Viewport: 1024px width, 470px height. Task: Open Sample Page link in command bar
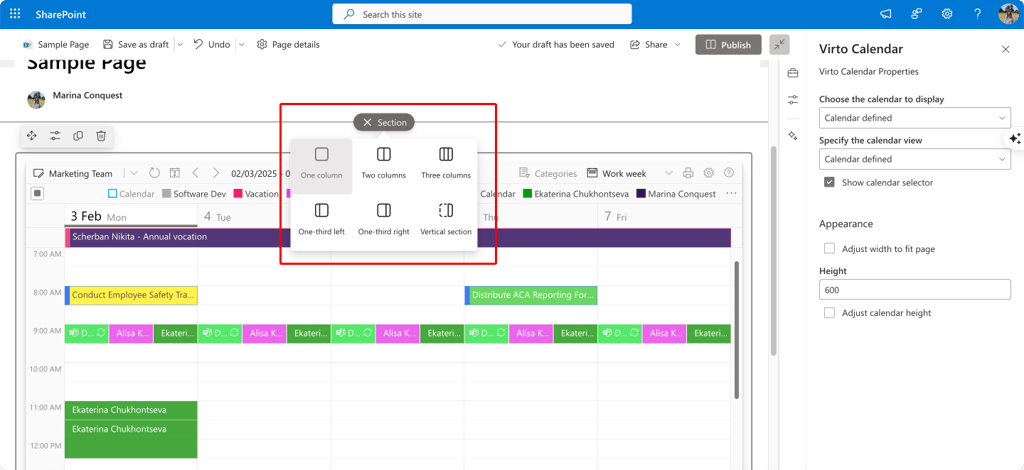(x=56, y=44)
